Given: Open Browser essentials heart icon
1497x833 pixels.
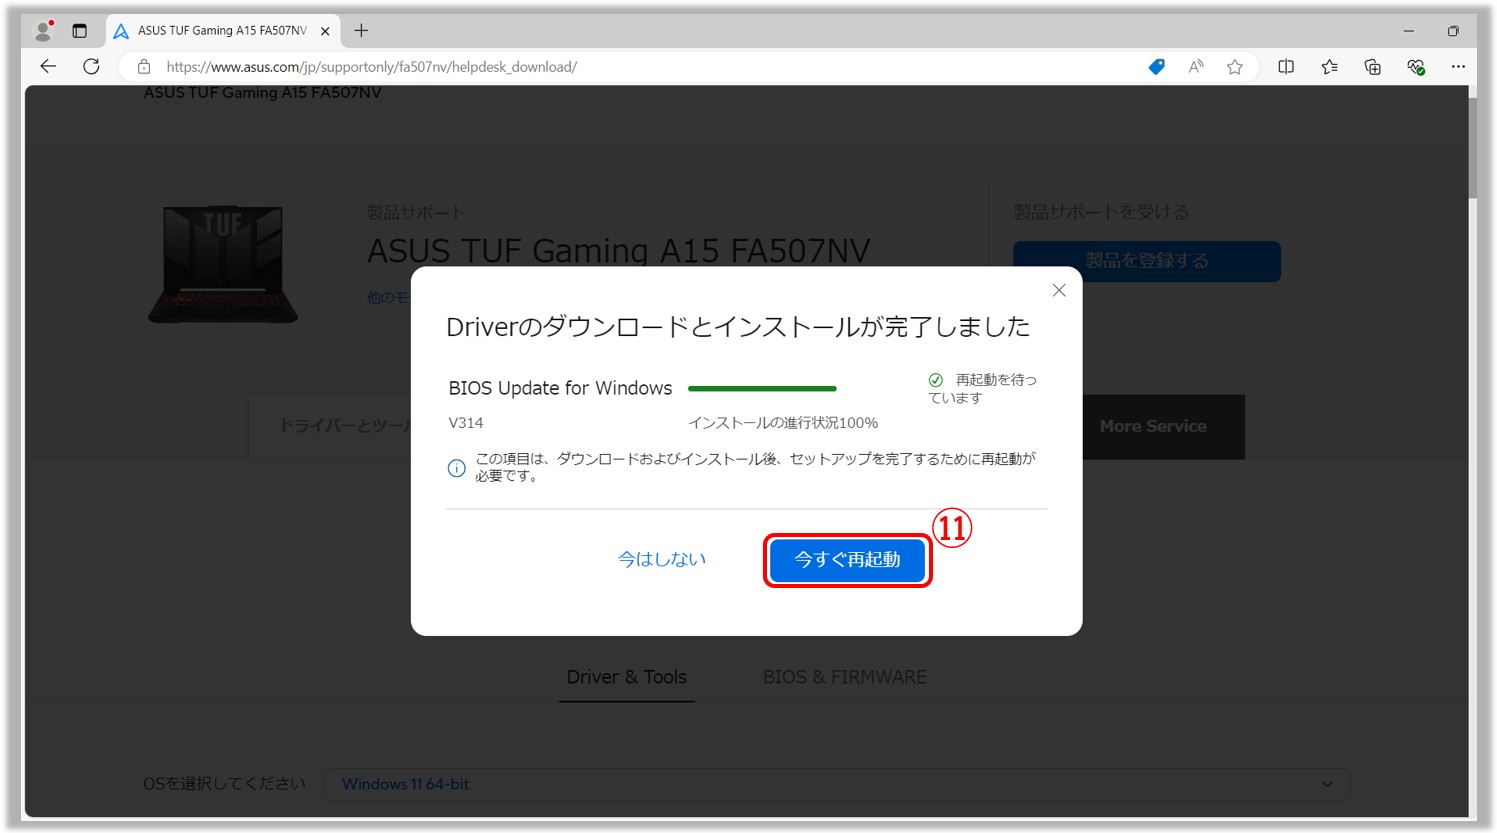Looking at the screenshot, I should coord(1416,67).
